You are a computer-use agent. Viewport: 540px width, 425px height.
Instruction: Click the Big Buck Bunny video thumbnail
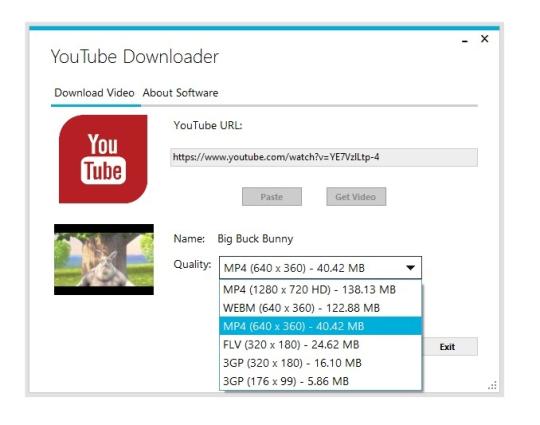[x=104, y=259]
